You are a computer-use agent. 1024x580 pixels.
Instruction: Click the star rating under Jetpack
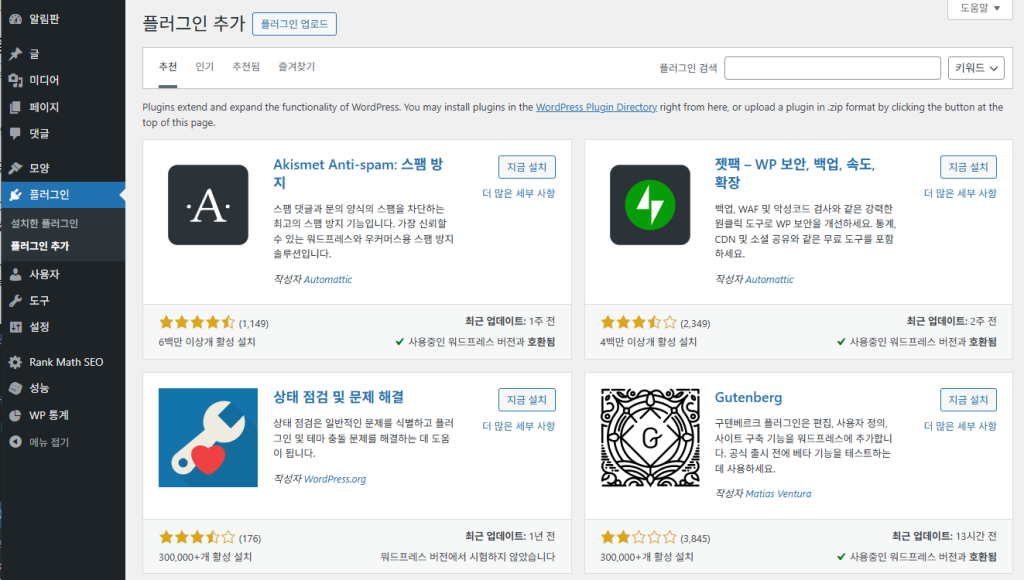click(637, 323)
